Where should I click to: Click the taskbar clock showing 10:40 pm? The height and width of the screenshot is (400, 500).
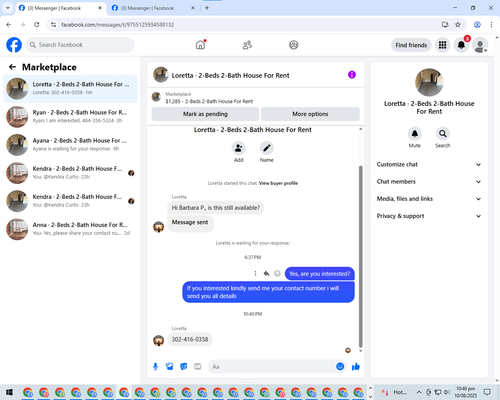[x=466, y=392]
